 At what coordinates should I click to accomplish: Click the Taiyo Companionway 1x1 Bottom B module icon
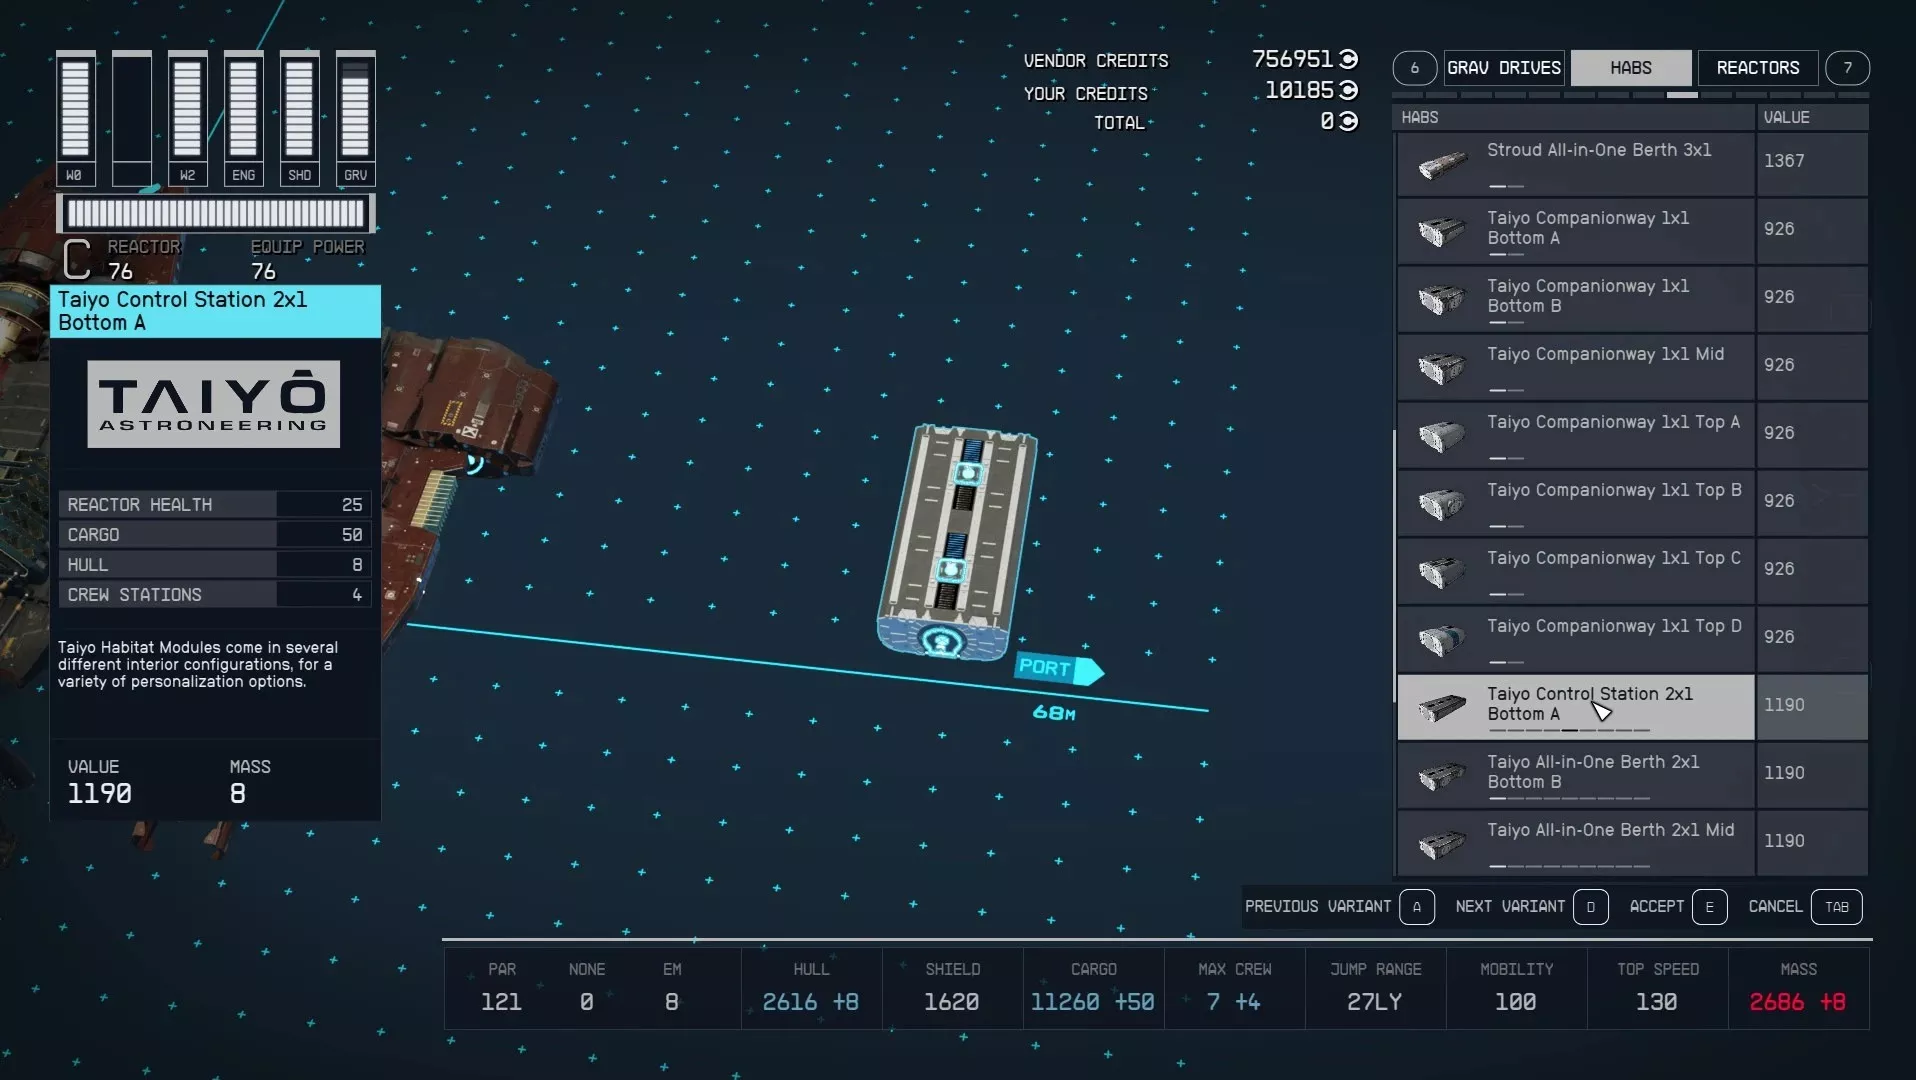(x=1442, y=300)
